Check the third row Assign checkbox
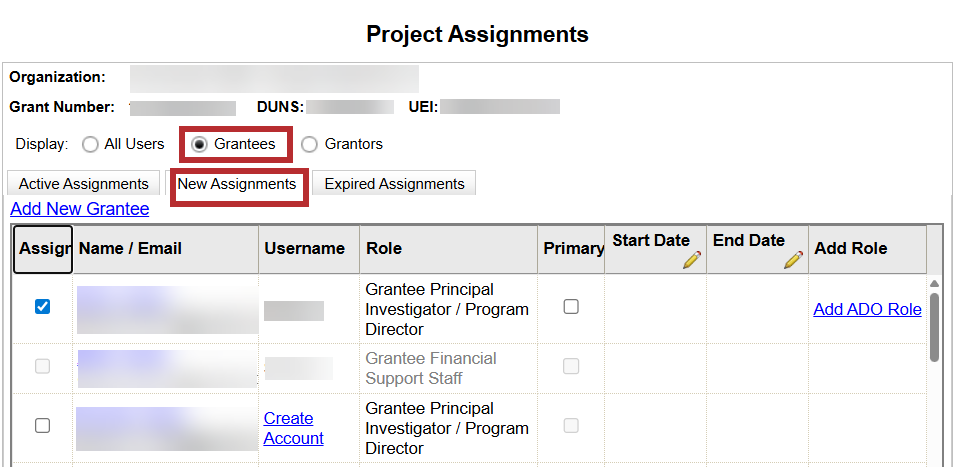Screen dimensions: 954x467 click(x=42, y=425)
